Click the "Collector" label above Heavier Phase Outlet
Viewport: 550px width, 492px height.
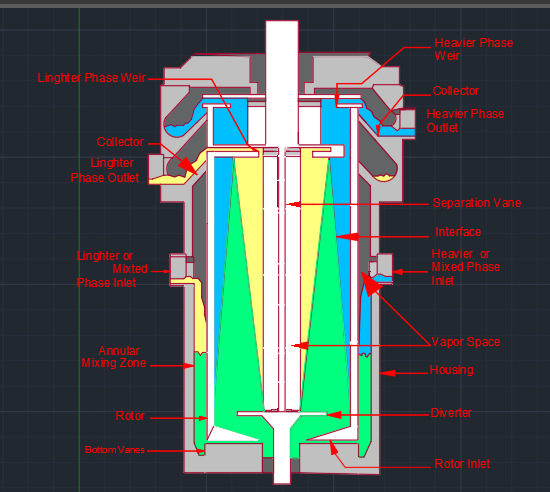456,91
